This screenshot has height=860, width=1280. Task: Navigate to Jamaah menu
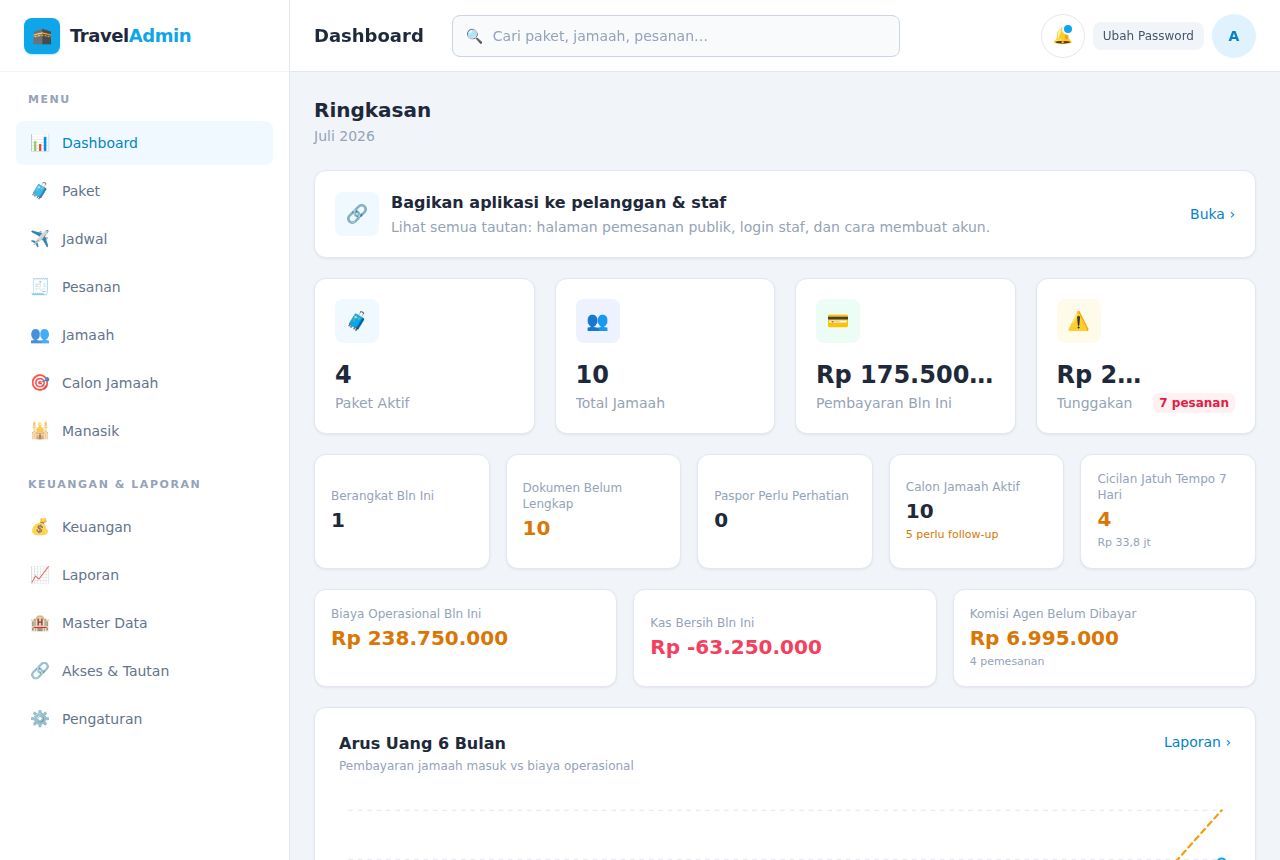tap(144, 335)
